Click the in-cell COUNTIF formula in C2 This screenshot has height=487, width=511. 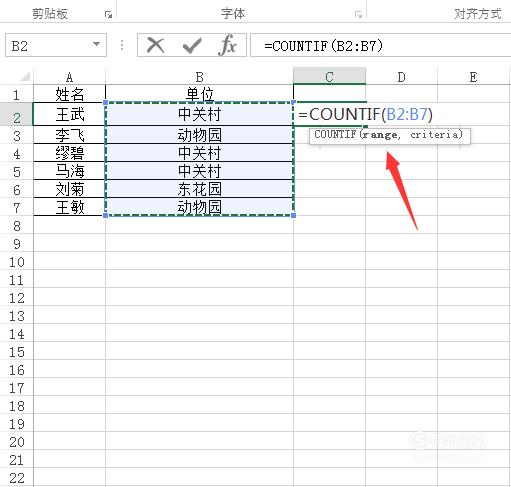(365, 114)
